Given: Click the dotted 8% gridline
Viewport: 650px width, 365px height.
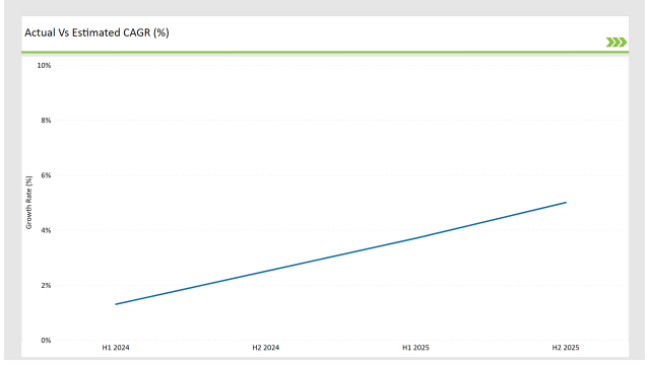Looking at the screenshot, I should pos(340,120).
